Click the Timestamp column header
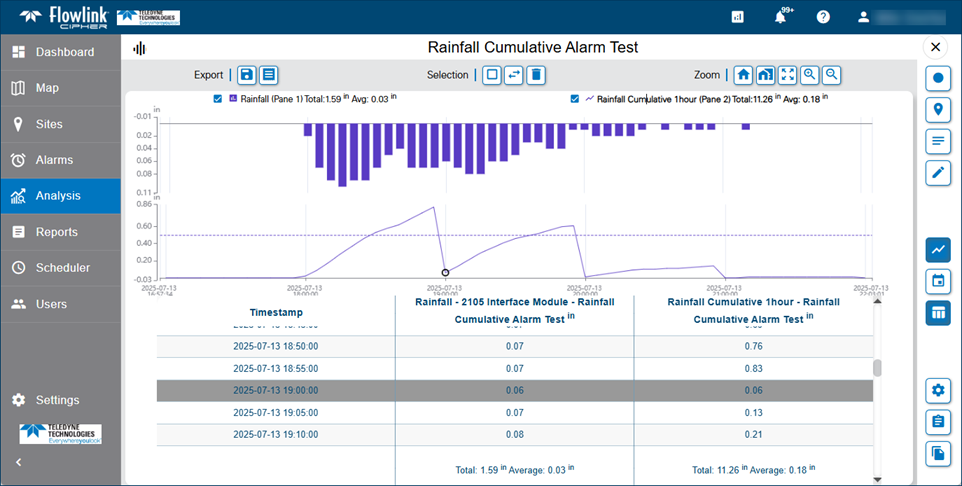Viewport: 962px width, 486px height. 276,311
